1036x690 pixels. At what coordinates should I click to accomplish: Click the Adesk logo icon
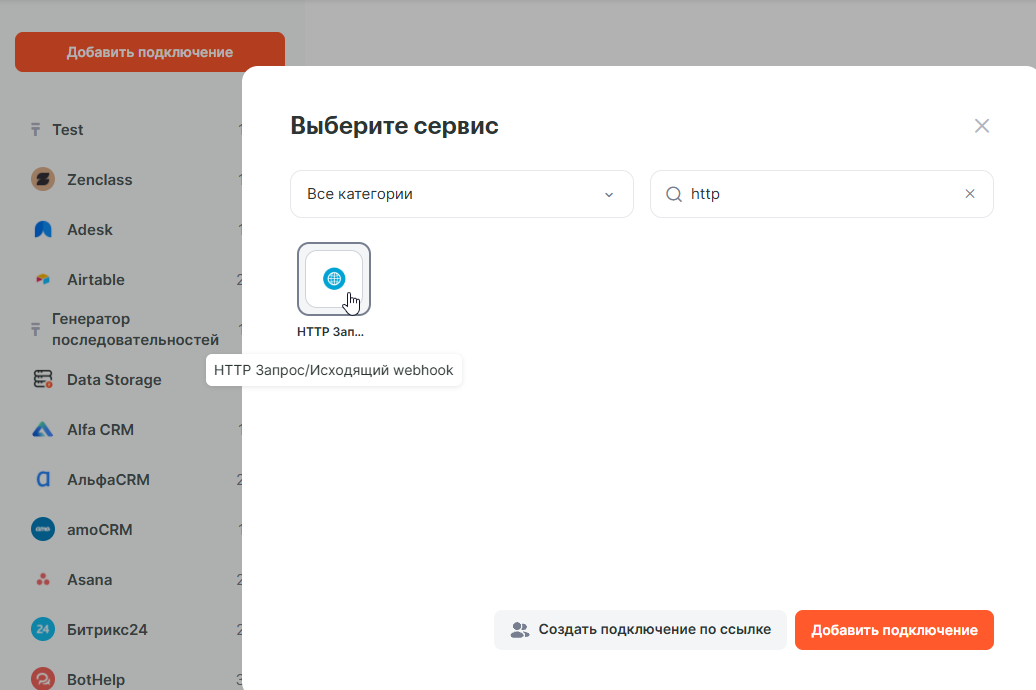click(43, 230)
